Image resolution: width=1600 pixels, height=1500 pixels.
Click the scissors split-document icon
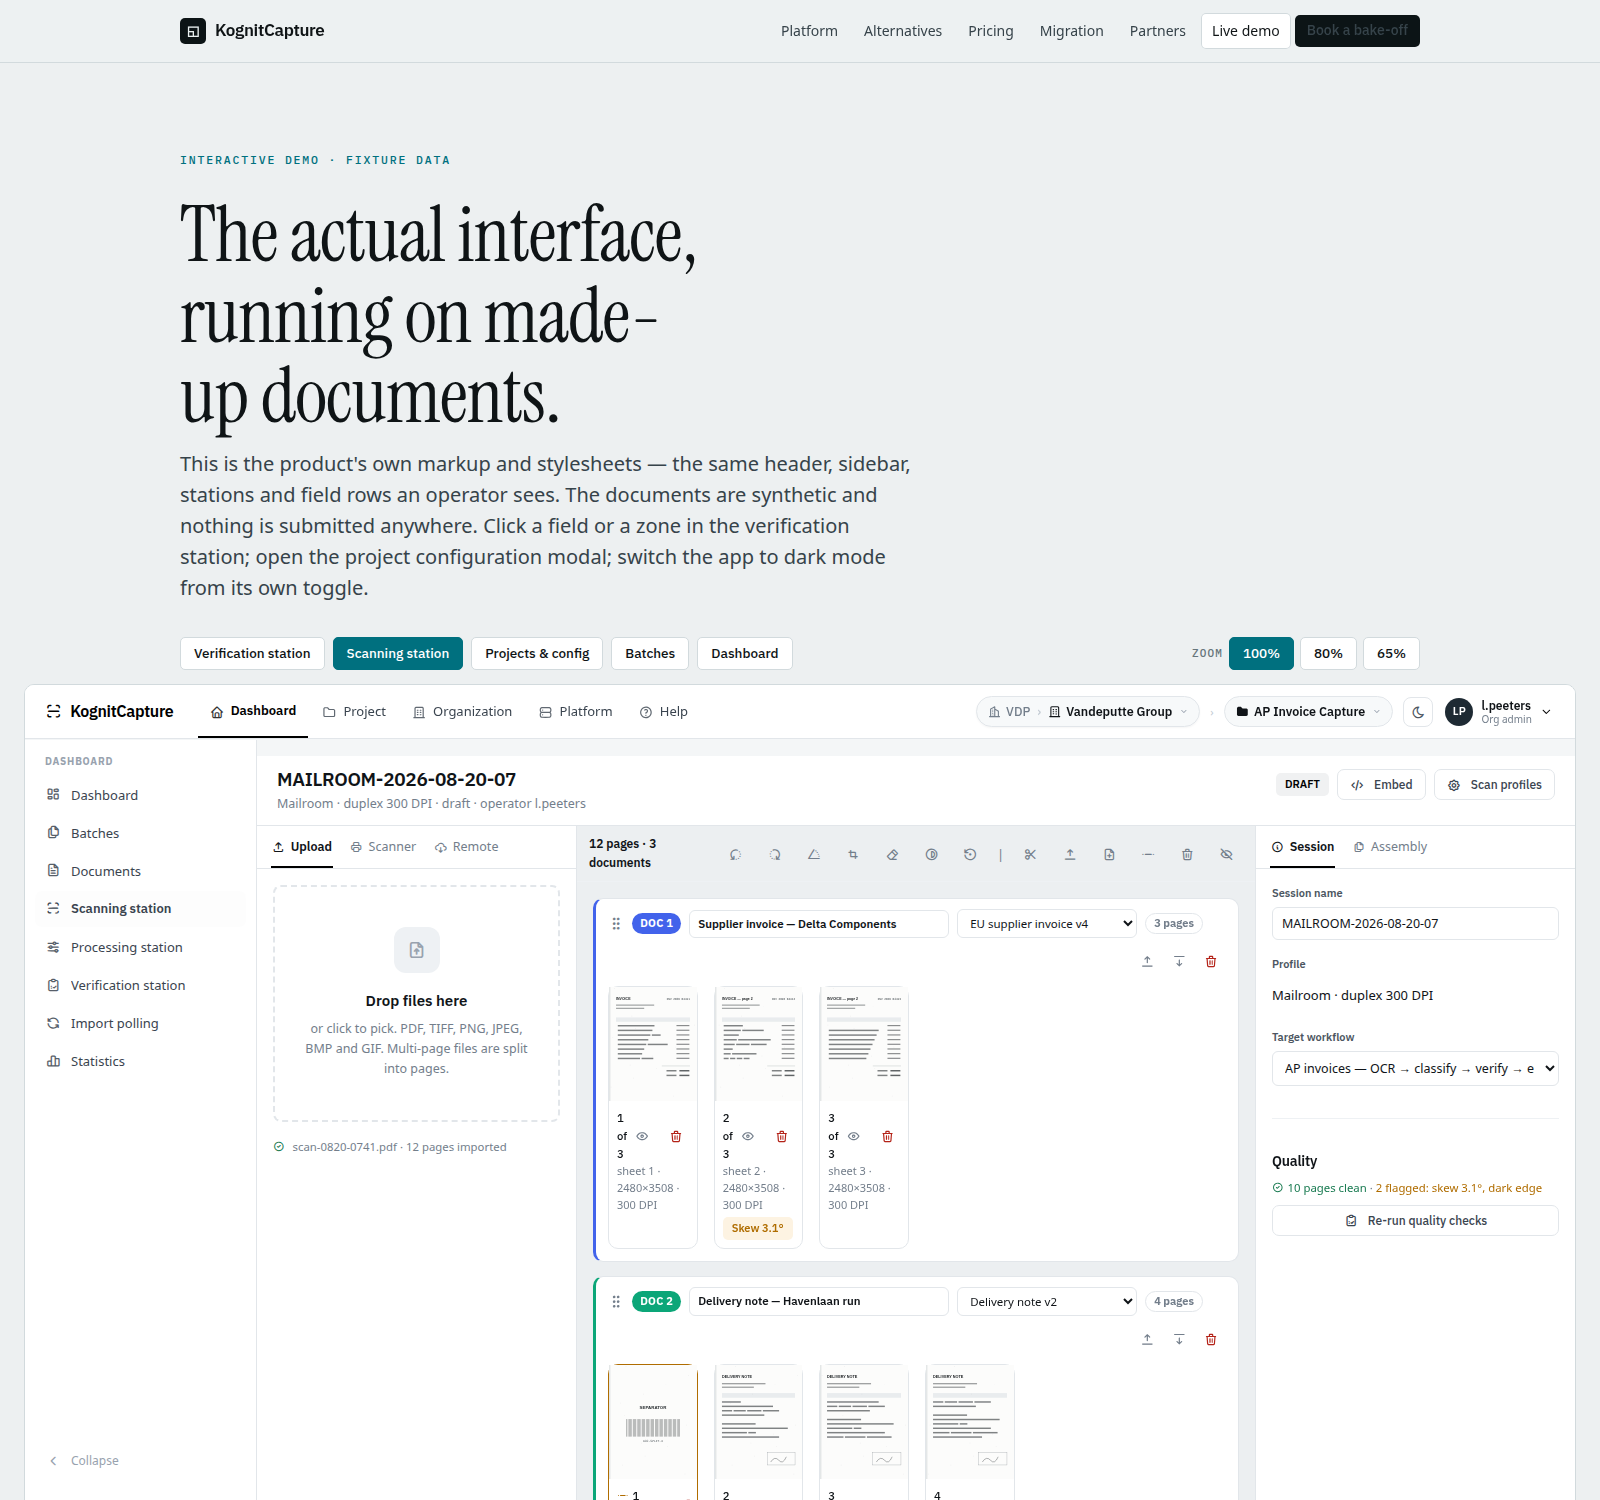point(1030,855)
